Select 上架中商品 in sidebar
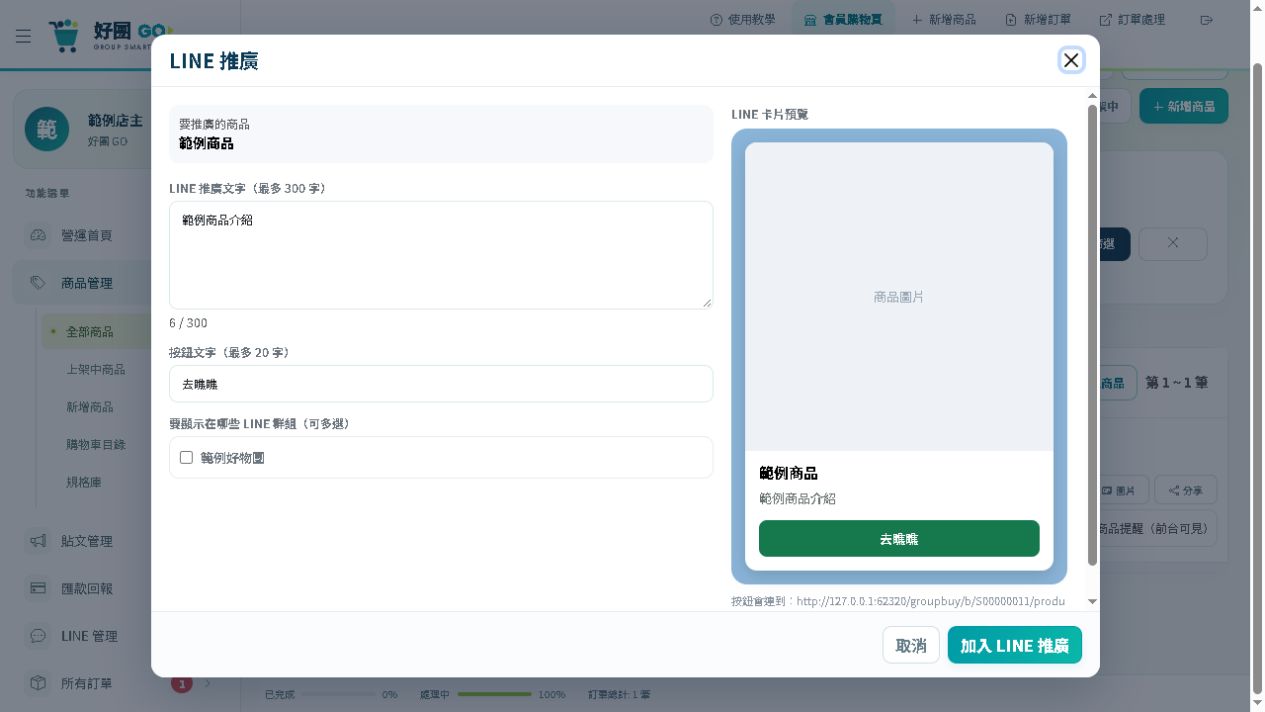The width and height of the screenshot is (1265, 712). pos(95,369)
